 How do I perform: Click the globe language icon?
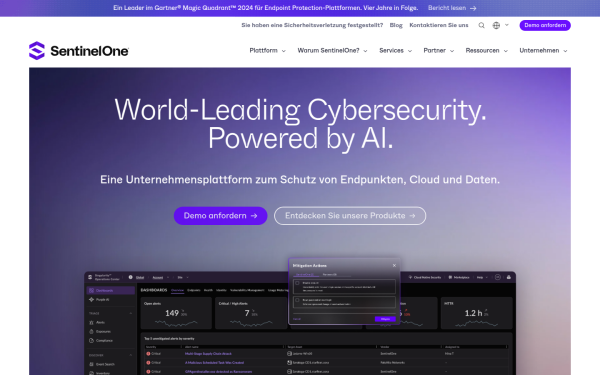tap(496, 25)
